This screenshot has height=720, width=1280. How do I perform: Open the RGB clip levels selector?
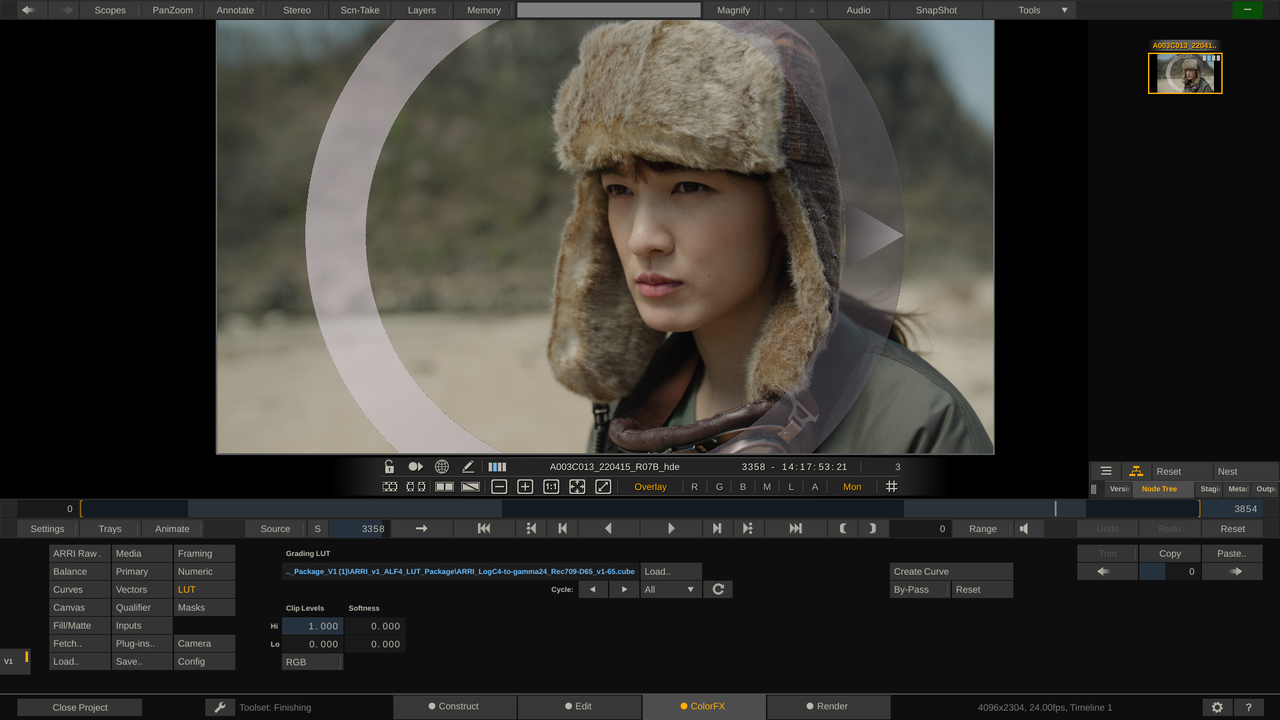(x=312, y=662)
